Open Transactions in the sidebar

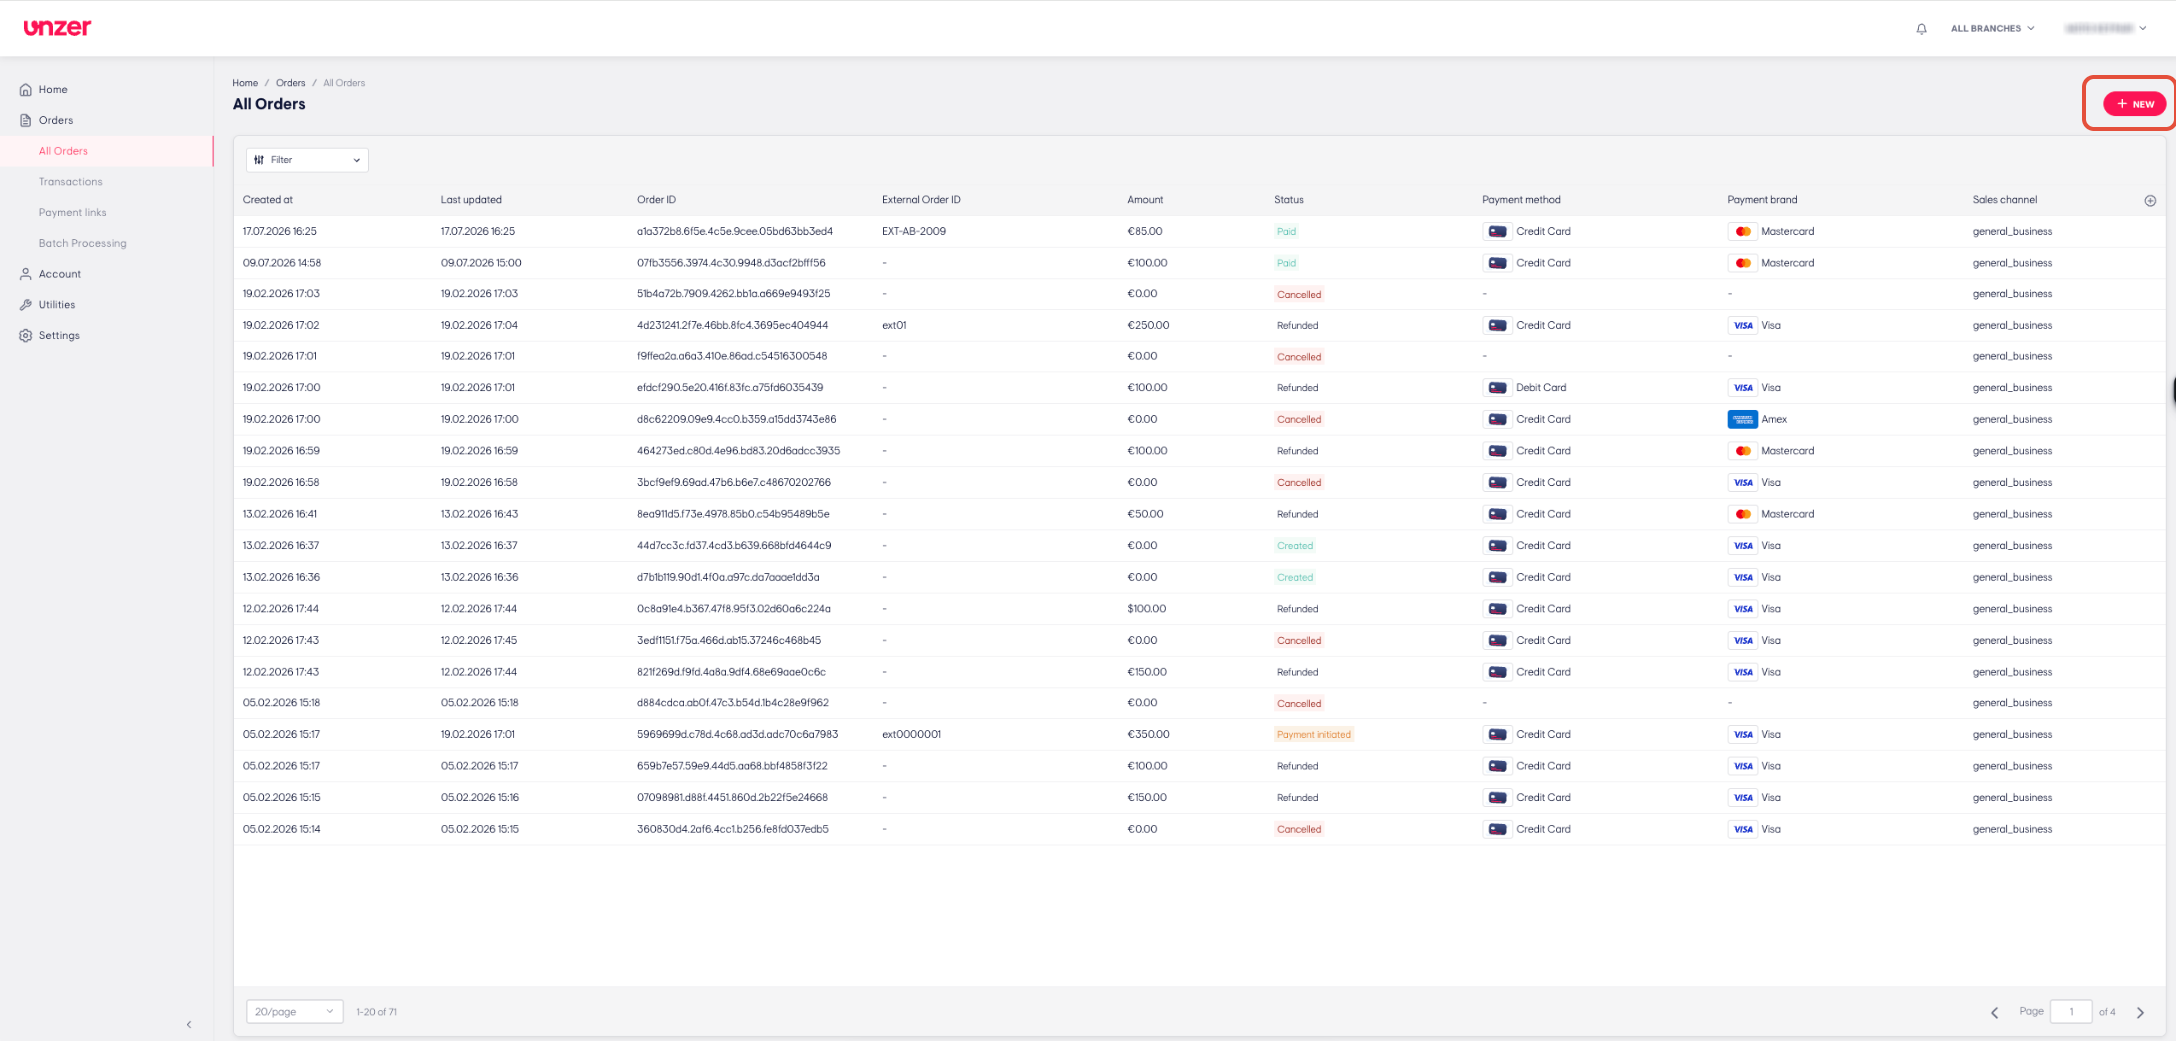click(x=71, y=182)
